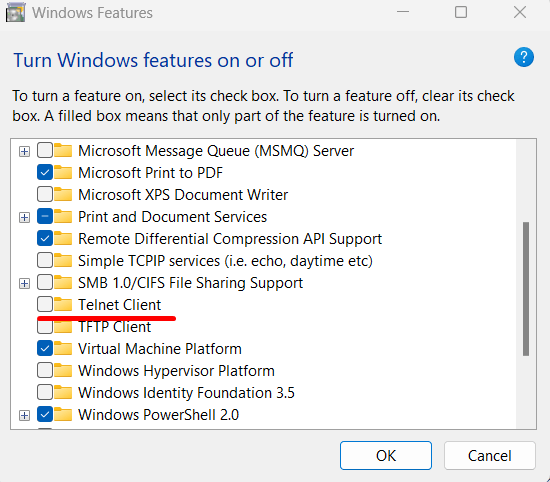Select Windows PowerShell 2.0 label
The width and height of the screenshot is (550, 482).
click(x=159, y=415)
